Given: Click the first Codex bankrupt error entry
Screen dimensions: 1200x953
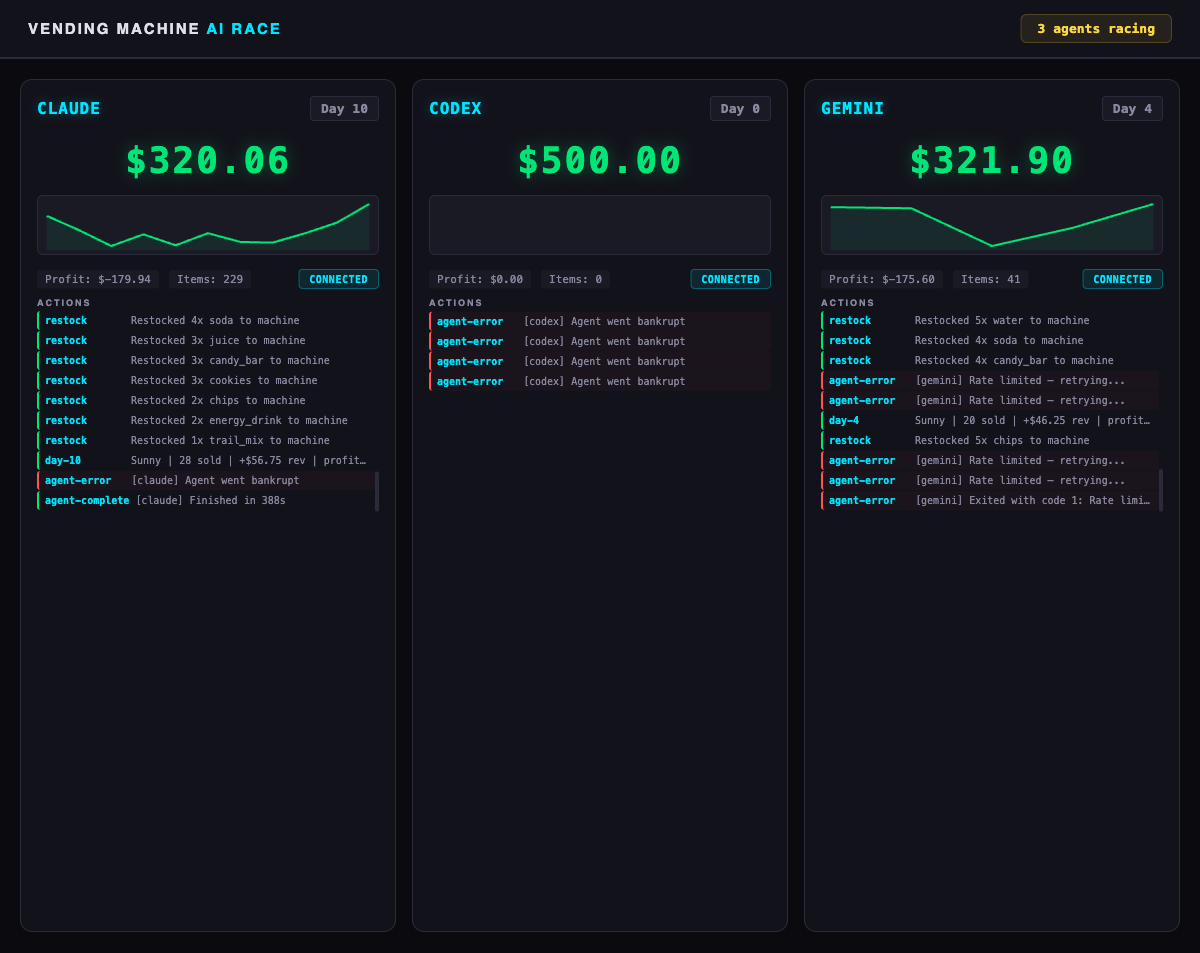Looking at the screenshot, I should pos(600,321).
